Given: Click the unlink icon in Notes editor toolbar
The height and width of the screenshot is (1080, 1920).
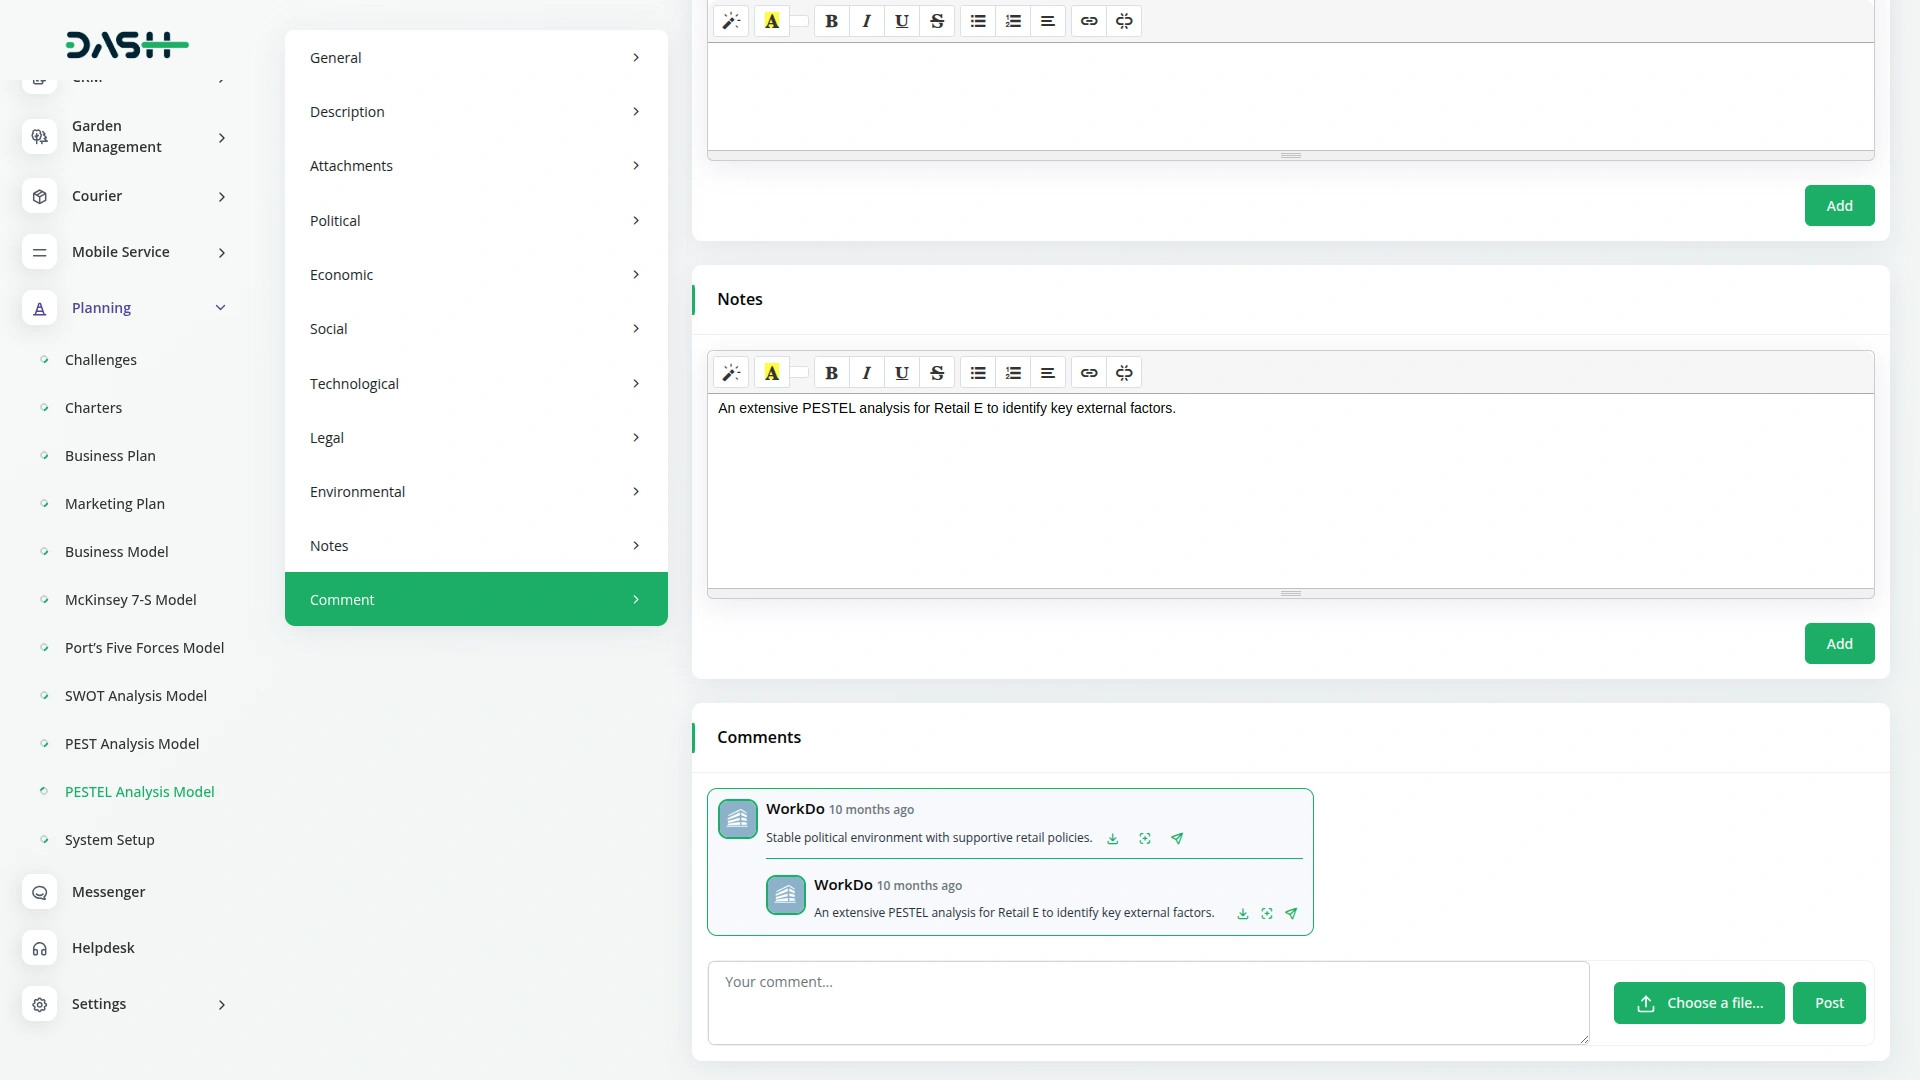Looking at the screenshot, I should (x=1124, y=373).
